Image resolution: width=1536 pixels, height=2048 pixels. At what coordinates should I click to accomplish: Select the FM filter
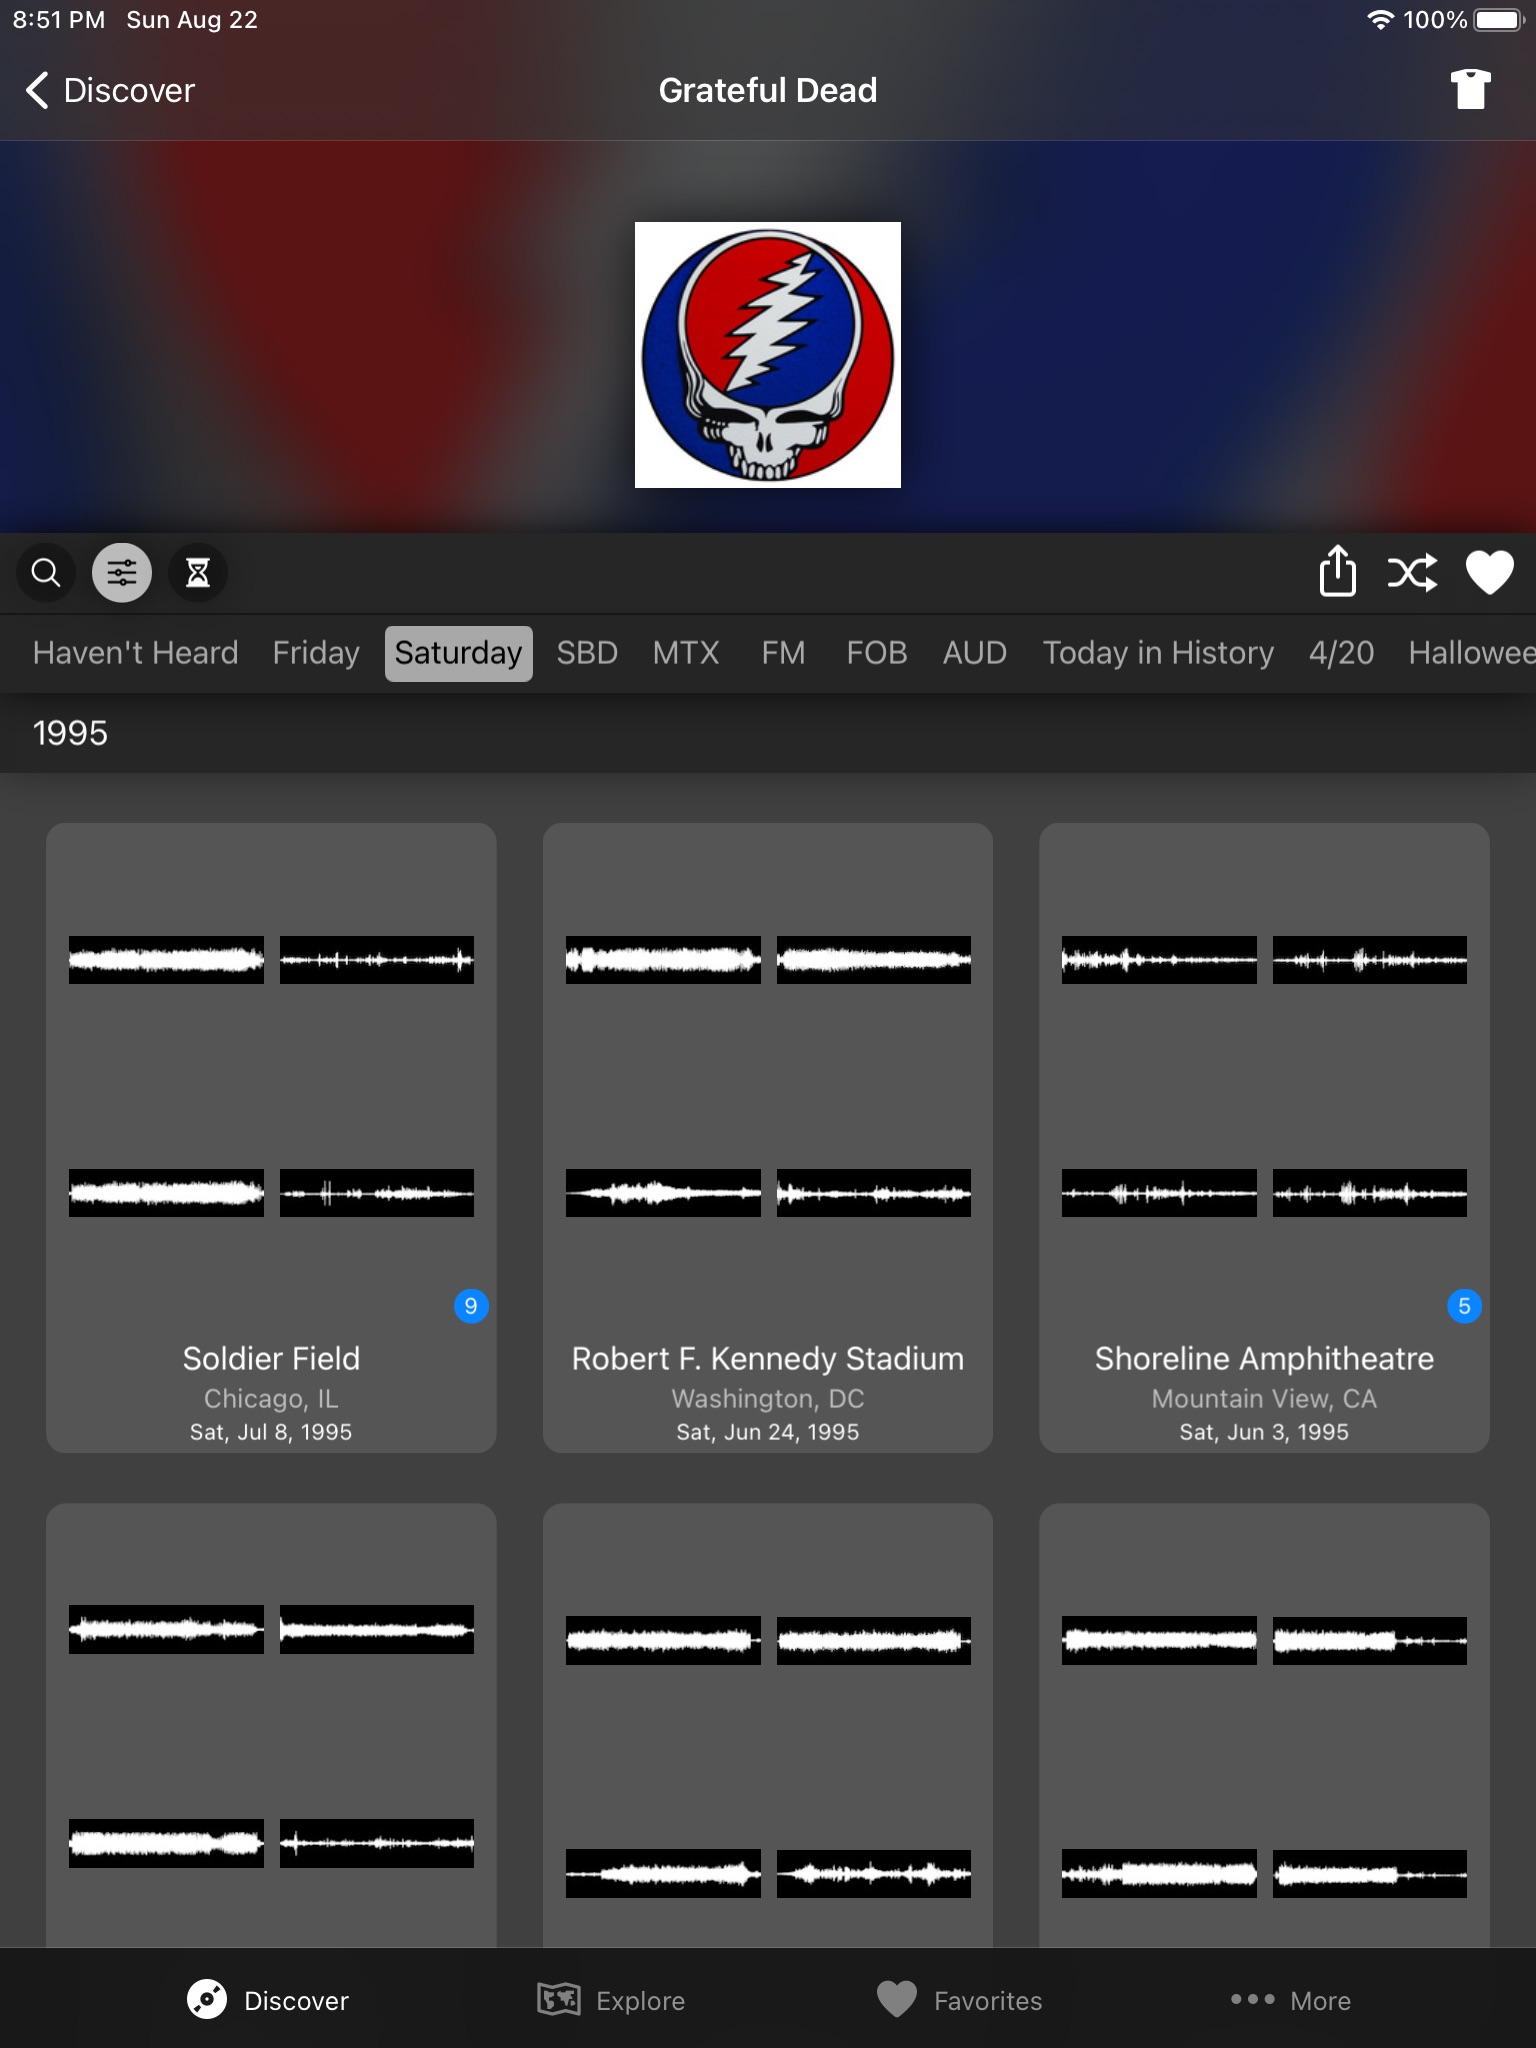pos(783,653)
